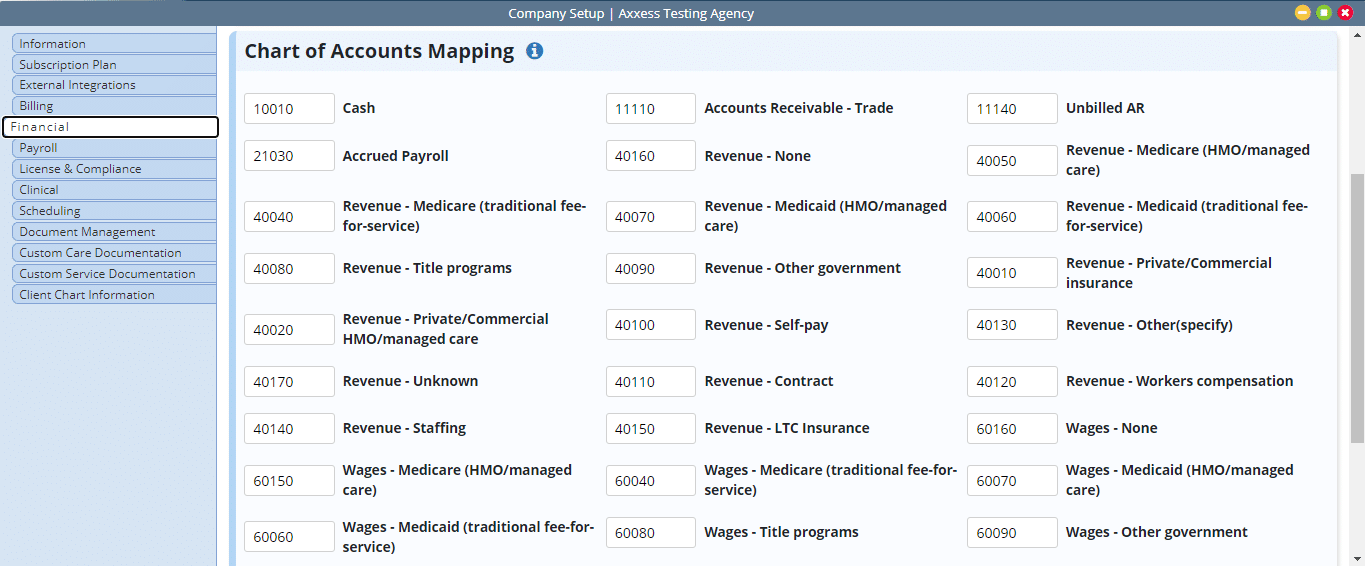Switch to the Billing tab
This screenshot has width=1365, height=566.
pos(114,106)
